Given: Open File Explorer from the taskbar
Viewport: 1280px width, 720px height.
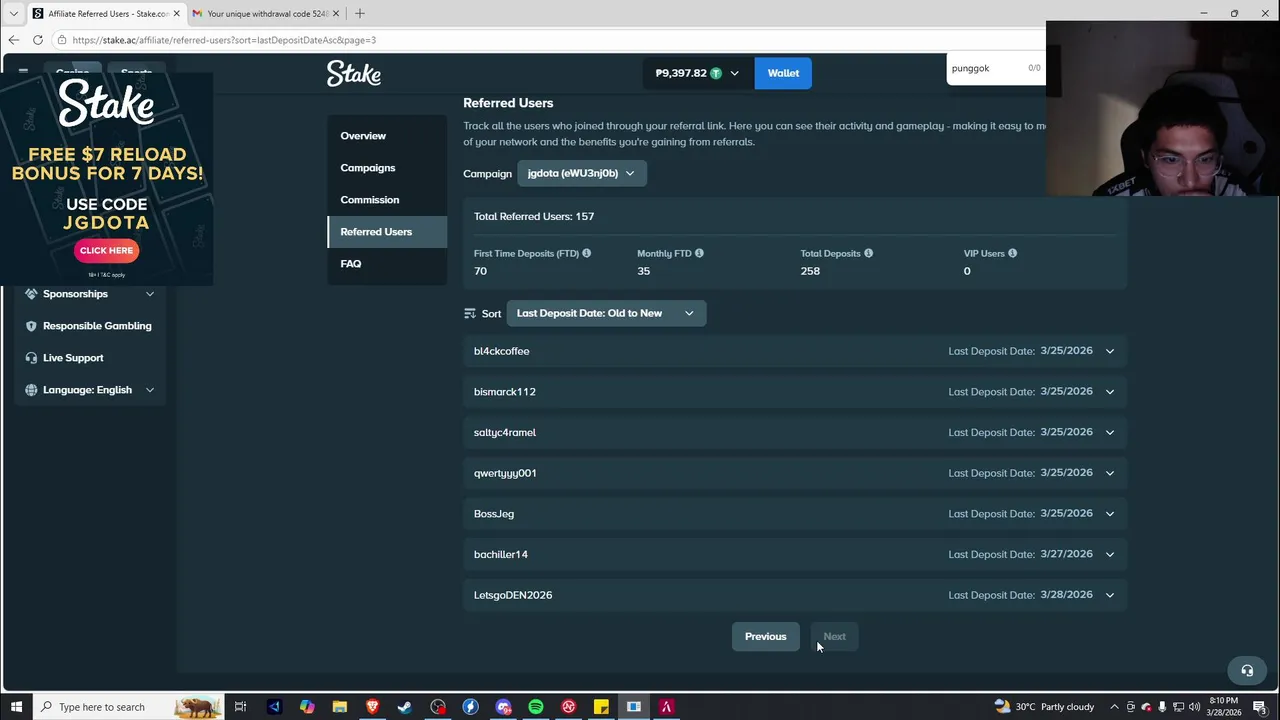Looking at the screenshot, I should click(340, 707).
